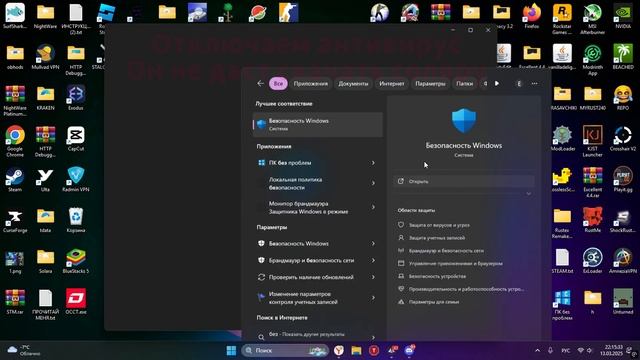
Task: Launch the Rockstar Games launcher icon
Action: (562, 19)
